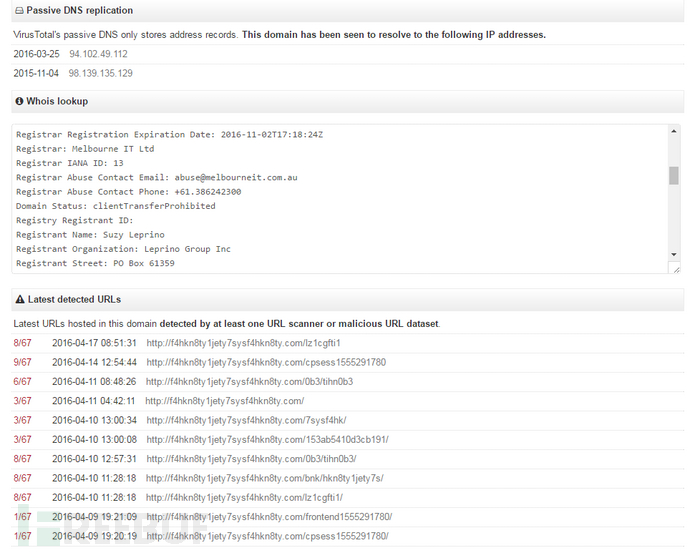
Task: Open IP address 94.102.49.112
Action: point(98,54)
